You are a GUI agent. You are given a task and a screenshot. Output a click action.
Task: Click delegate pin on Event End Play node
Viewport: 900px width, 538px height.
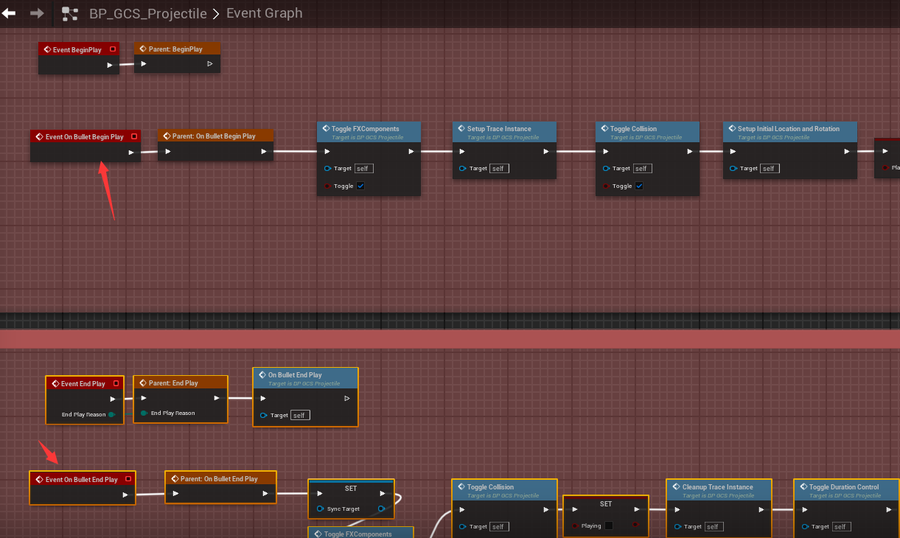click(x=116, y=383)
